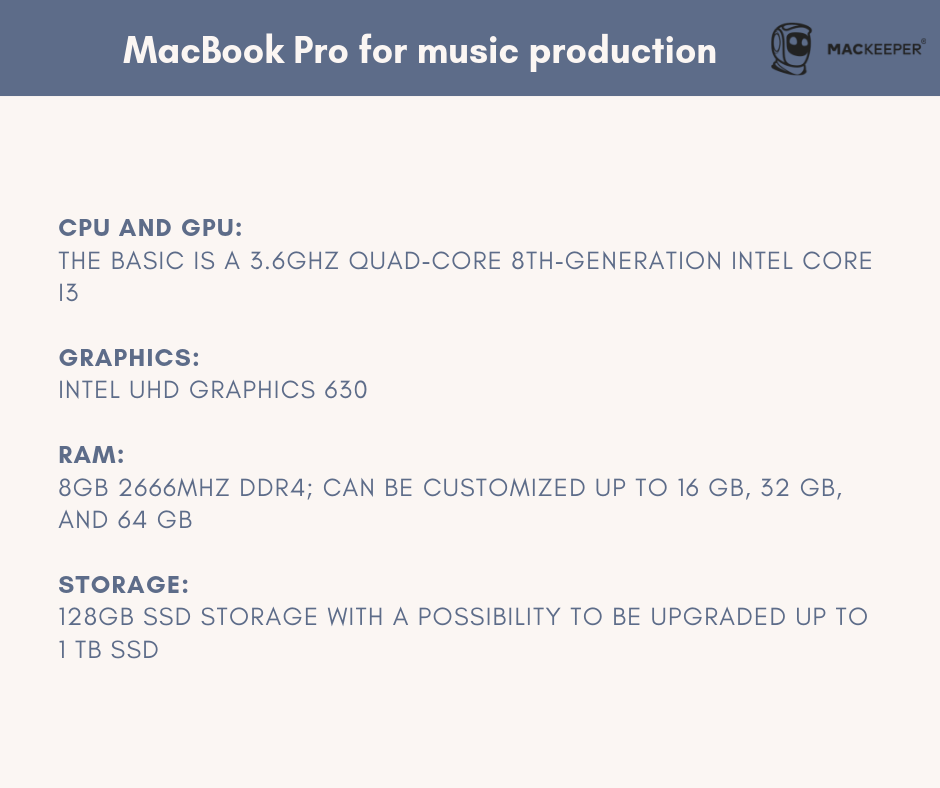Select the 'CPU AND GPU:' heading
The image size is (940, 788).
[x=150, y=228]
